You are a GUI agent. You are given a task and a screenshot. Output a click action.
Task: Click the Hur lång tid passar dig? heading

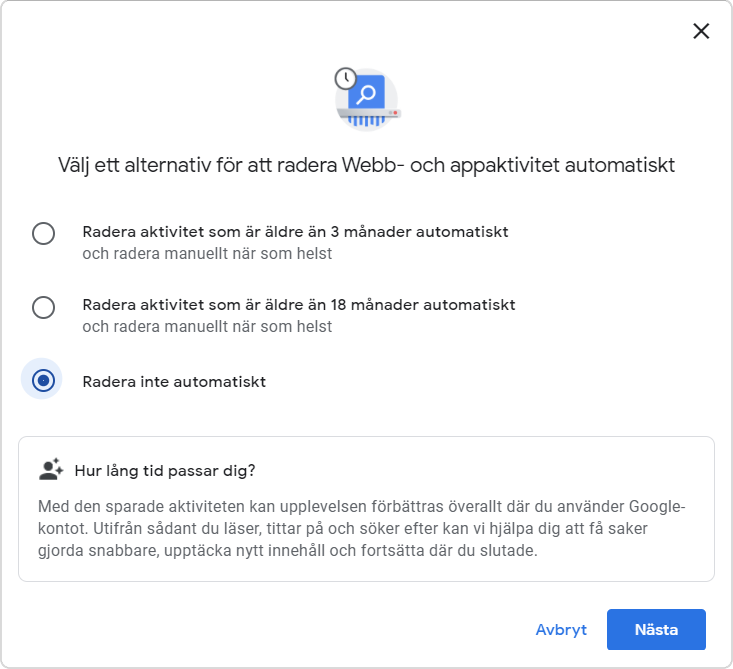pyautogui.click(x=165, y=470)
